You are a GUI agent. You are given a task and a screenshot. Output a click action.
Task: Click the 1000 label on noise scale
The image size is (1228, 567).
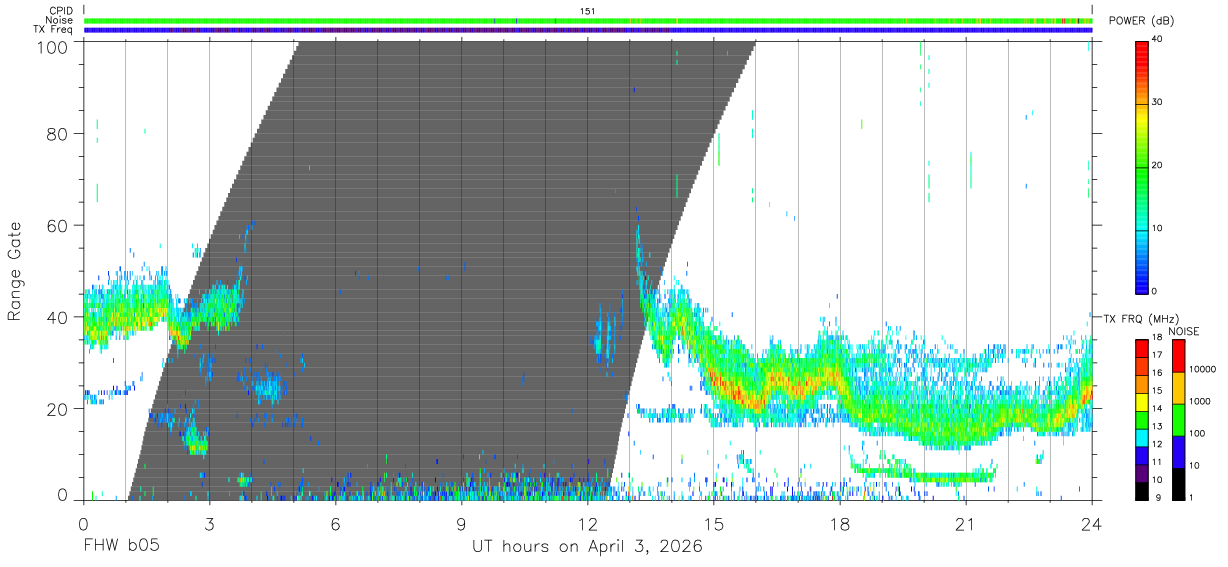click(1198, 402)
